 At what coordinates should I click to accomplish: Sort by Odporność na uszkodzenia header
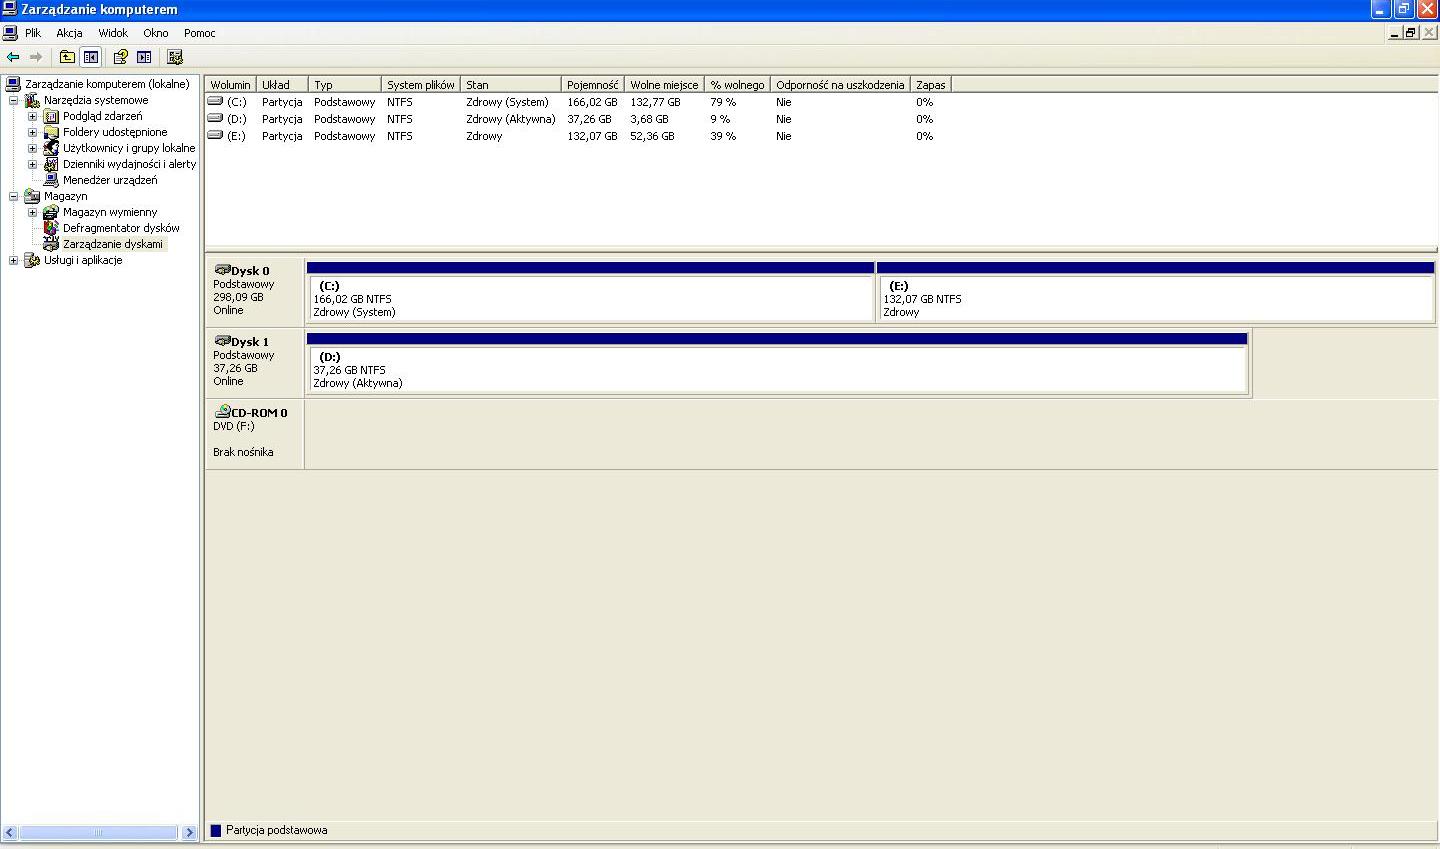pyautogui.click(x=840, y=85)
